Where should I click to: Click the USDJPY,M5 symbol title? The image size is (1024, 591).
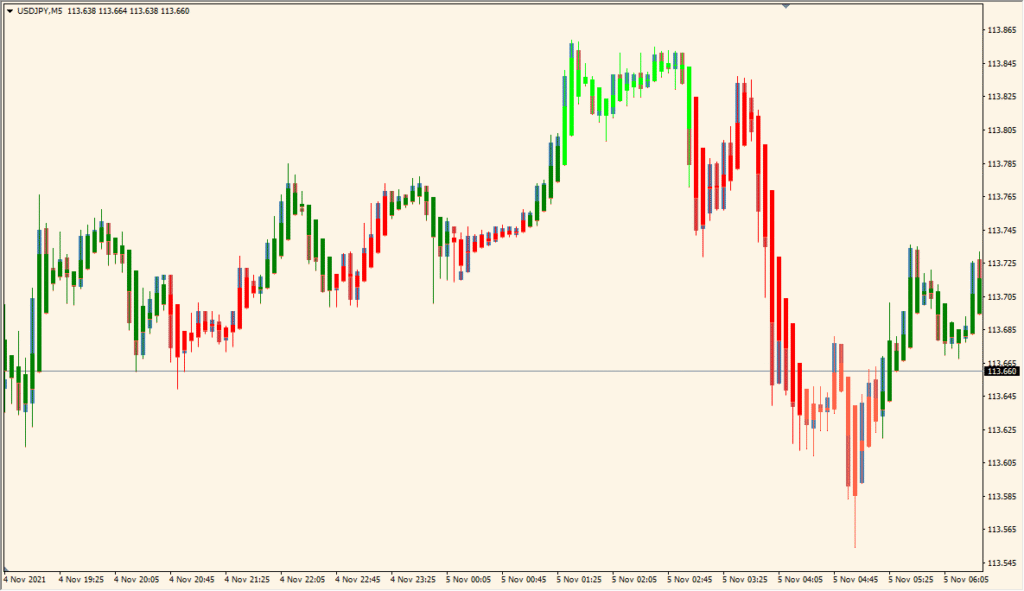click(40, 11)
